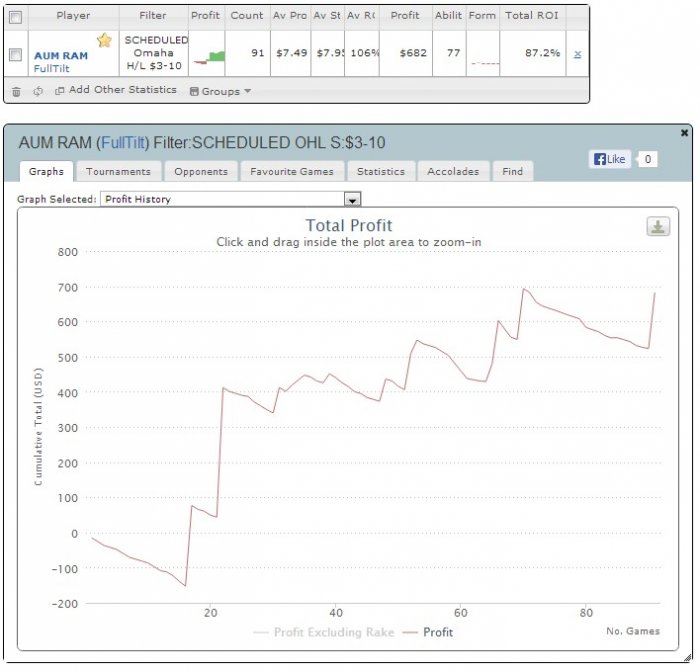Click the $7.49 average profit cell
The width and height of the screenshot is (700, 672).
[292, 53]
